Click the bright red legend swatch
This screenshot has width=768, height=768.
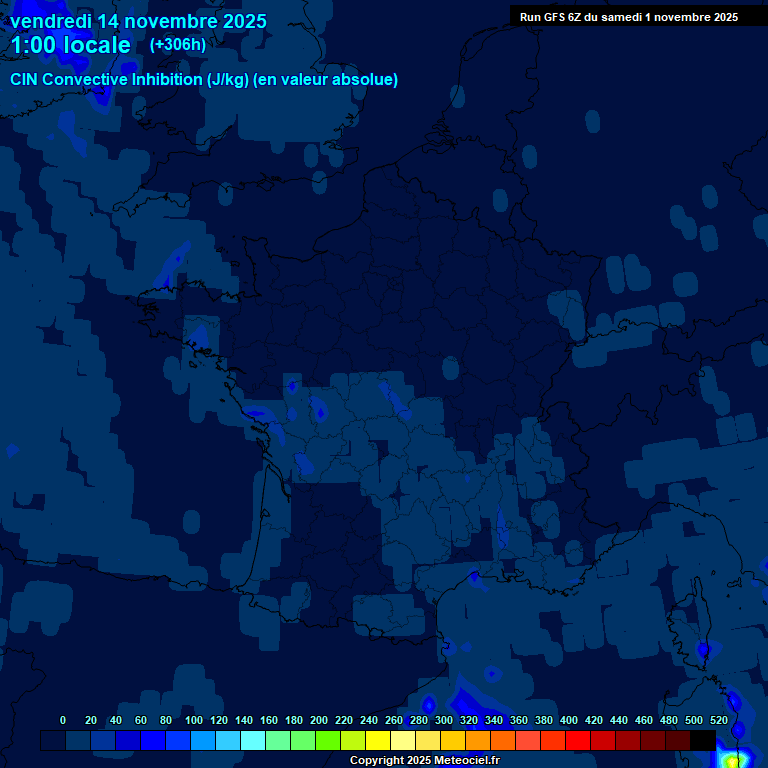tap(578, 741)
